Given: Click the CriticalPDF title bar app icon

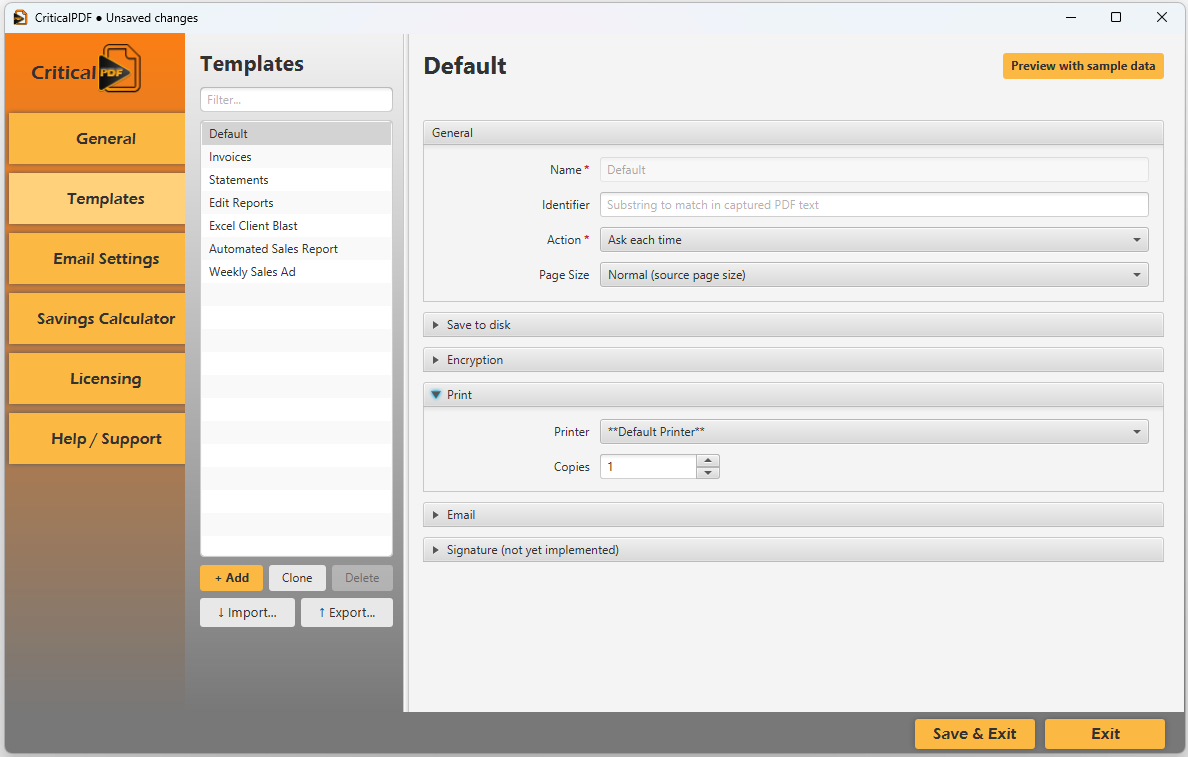Looking at the screenshot, I should (x=20, y=17).
